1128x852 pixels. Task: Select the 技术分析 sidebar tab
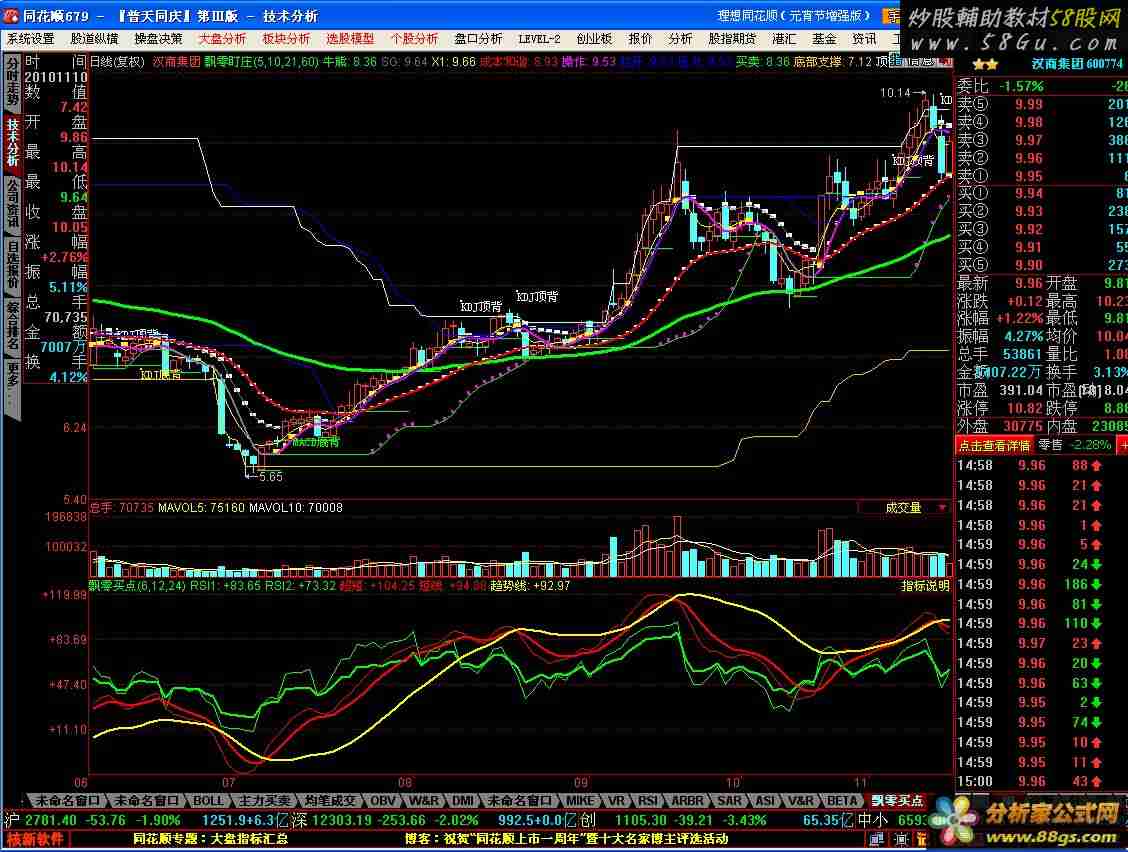(12, 141)
